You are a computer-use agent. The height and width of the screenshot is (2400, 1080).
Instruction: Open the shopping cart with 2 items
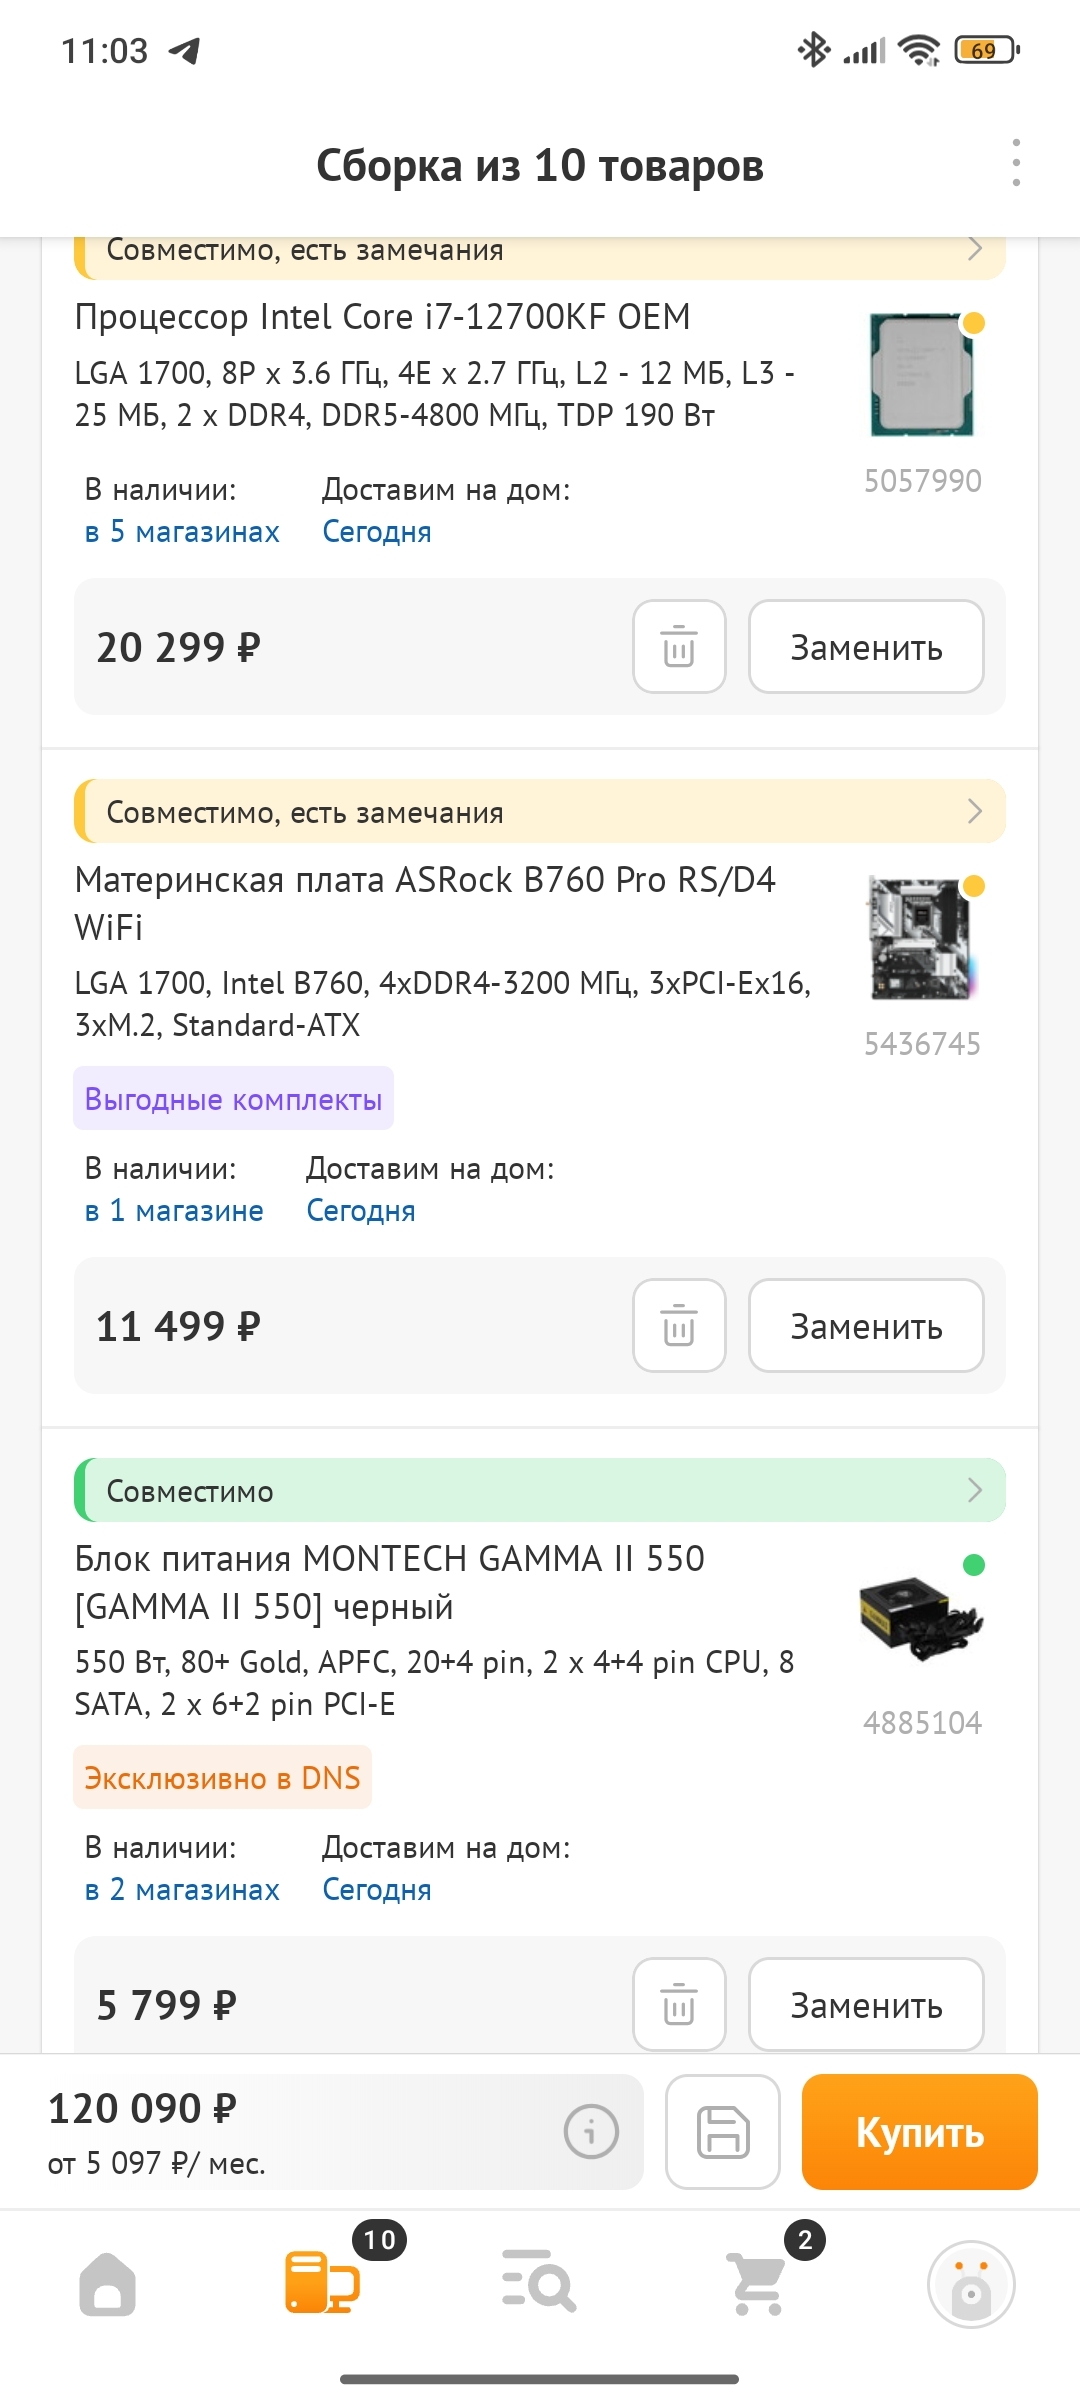758,2282
